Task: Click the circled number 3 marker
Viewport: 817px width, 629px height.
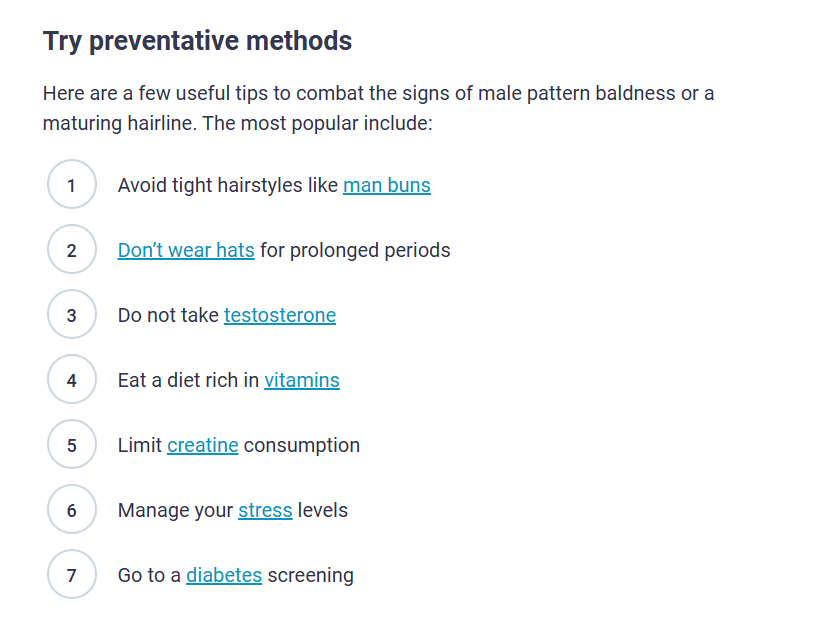Action: tap(72, 315)
